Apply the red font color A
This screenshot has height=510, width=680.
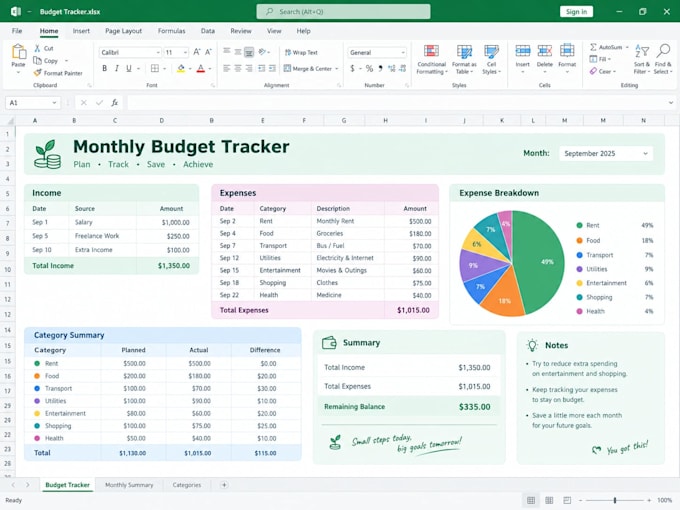[x=200, y=69]
